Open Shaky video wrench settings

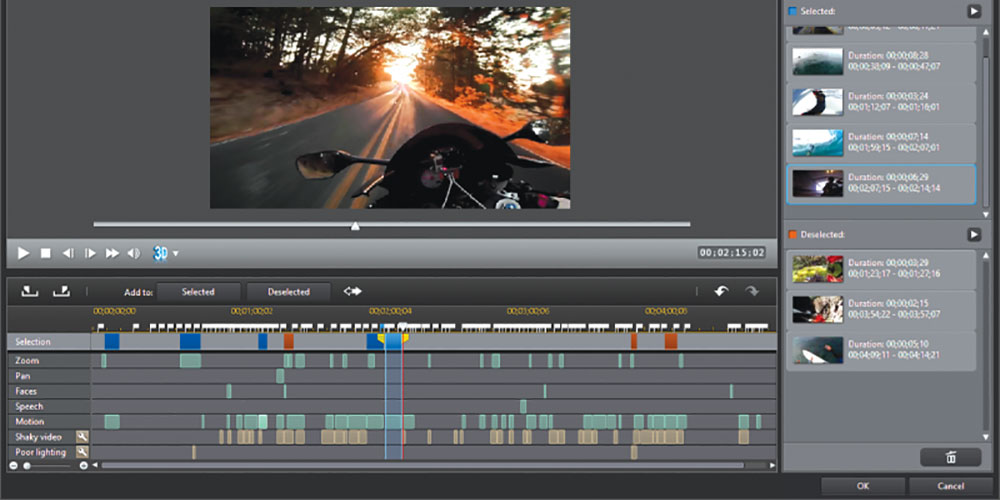tap(83, 437)
